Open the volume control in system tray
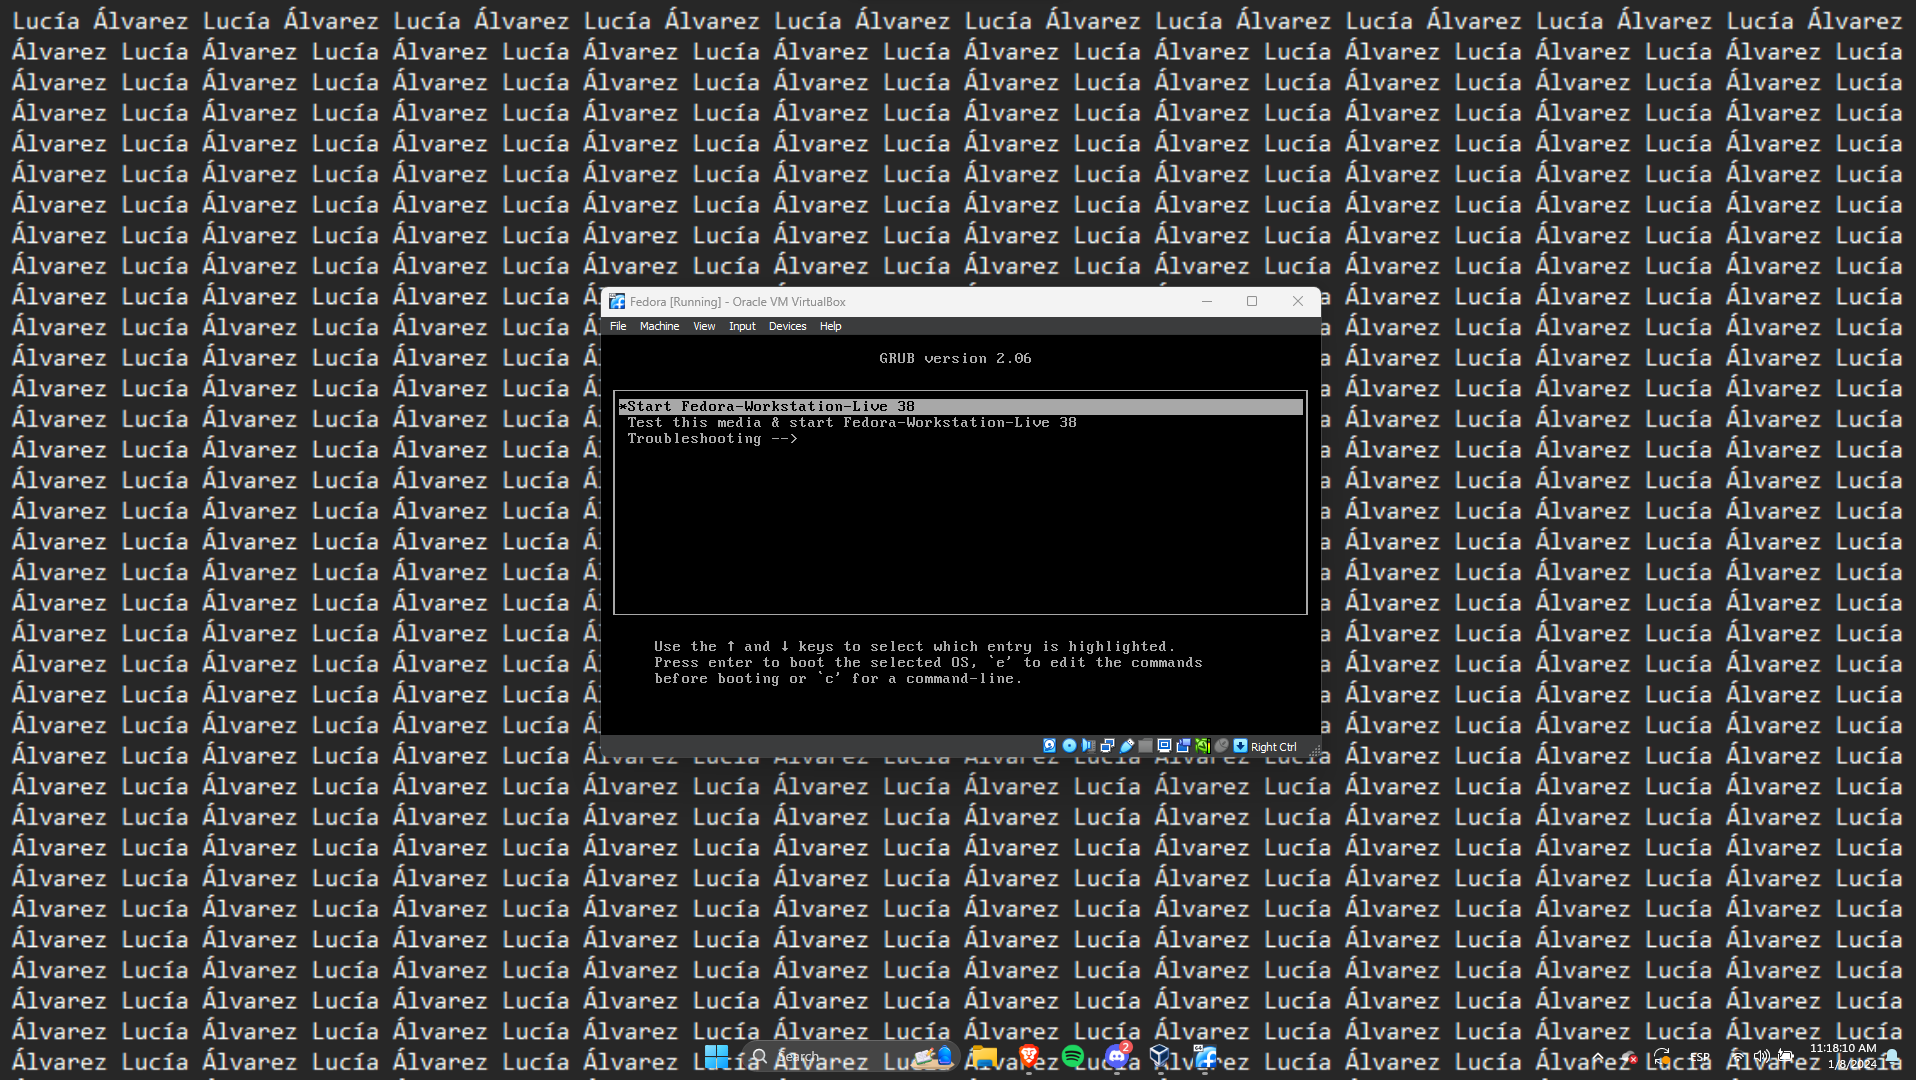1916x1080 pixels. [1761, 1056]
